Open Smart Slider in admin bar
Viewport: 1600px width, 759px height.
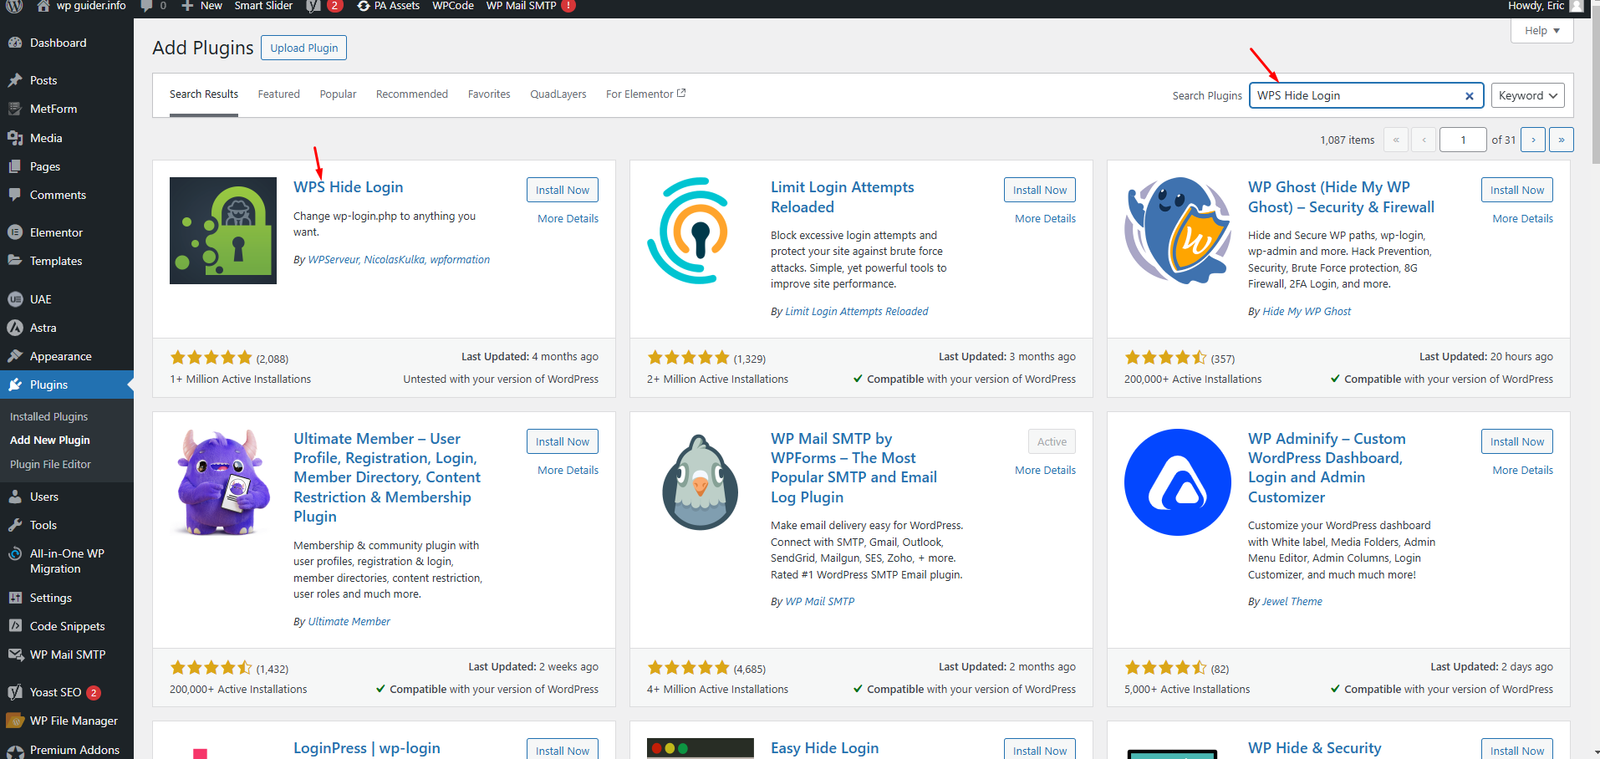(263, 6)
